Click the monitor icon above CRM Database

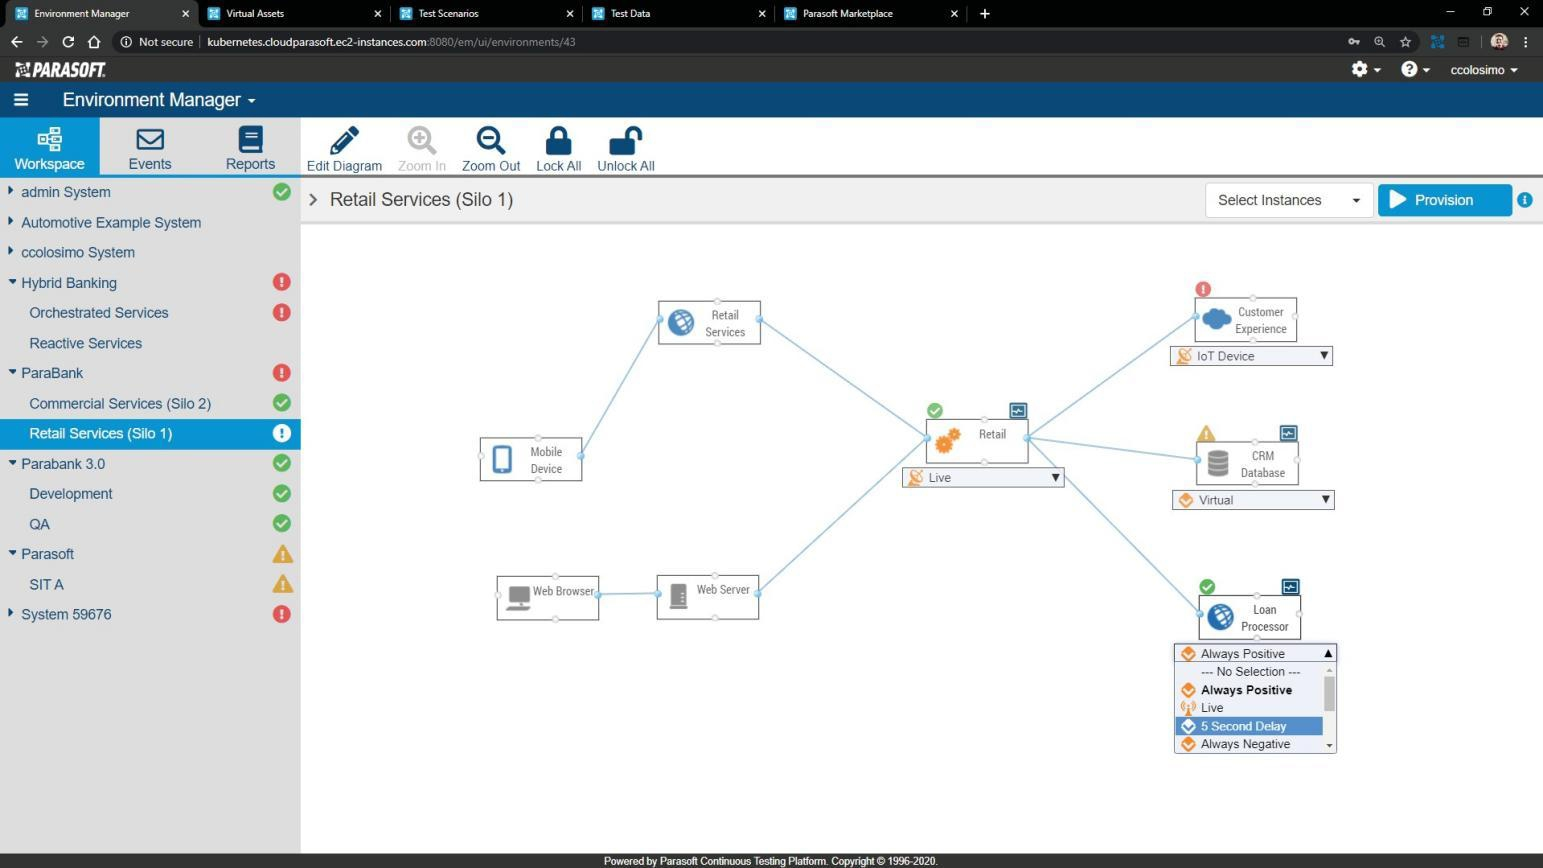1288,433
